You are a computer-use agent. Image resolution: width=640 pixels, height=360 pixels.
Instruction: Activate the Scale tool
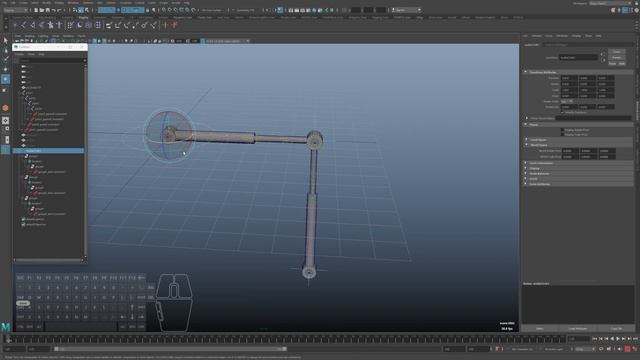coord(5,90)
